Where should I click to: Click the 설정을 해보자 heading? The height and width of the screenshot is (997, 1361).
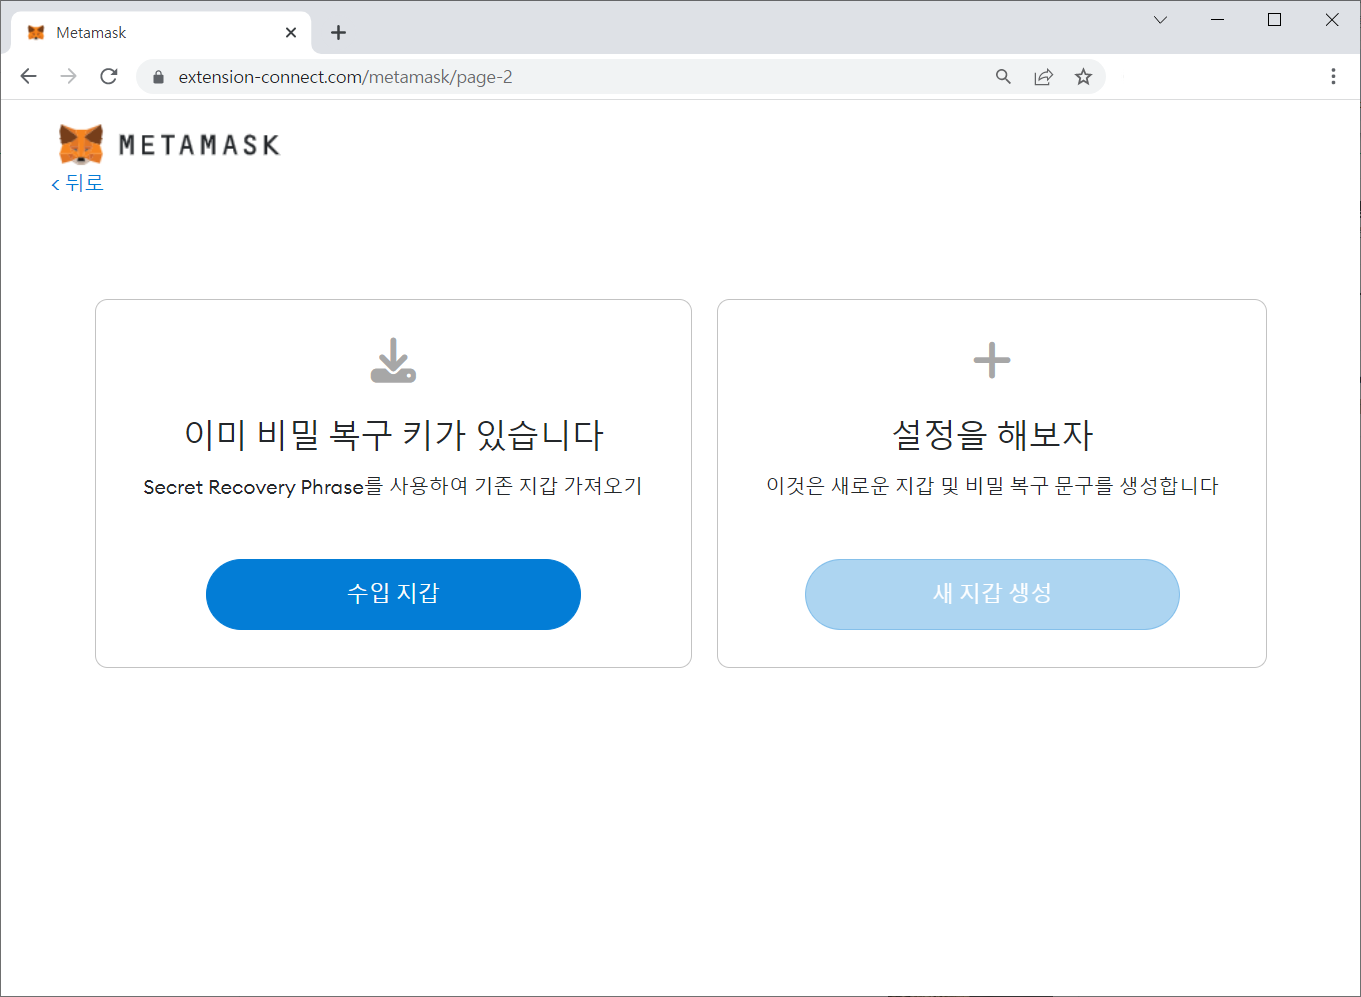(992, 435)
